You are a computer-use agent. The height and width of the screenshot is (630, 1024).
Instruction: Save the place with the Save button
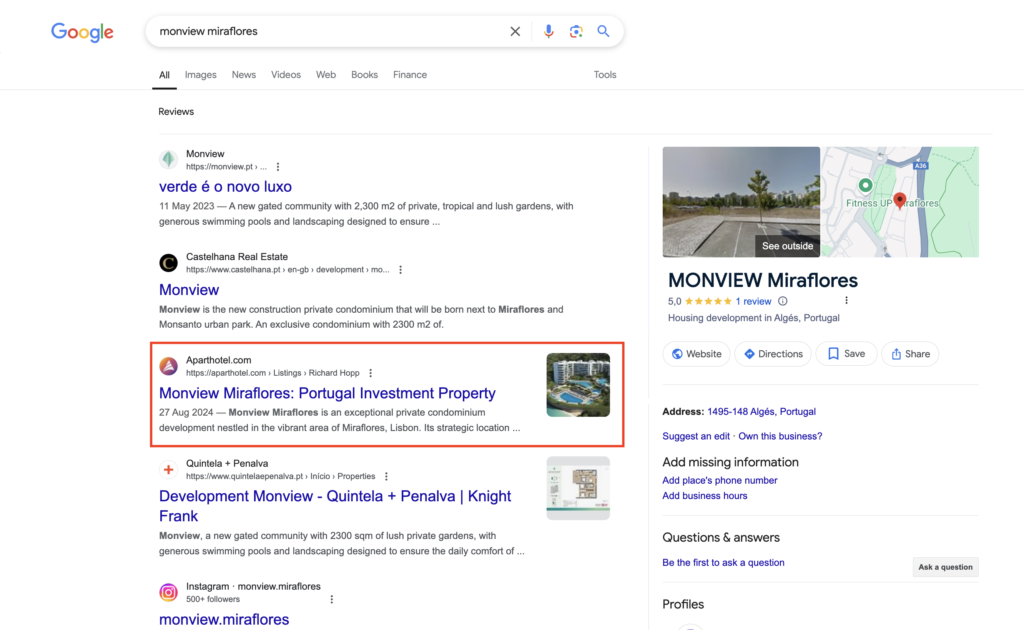coord(846,354)
